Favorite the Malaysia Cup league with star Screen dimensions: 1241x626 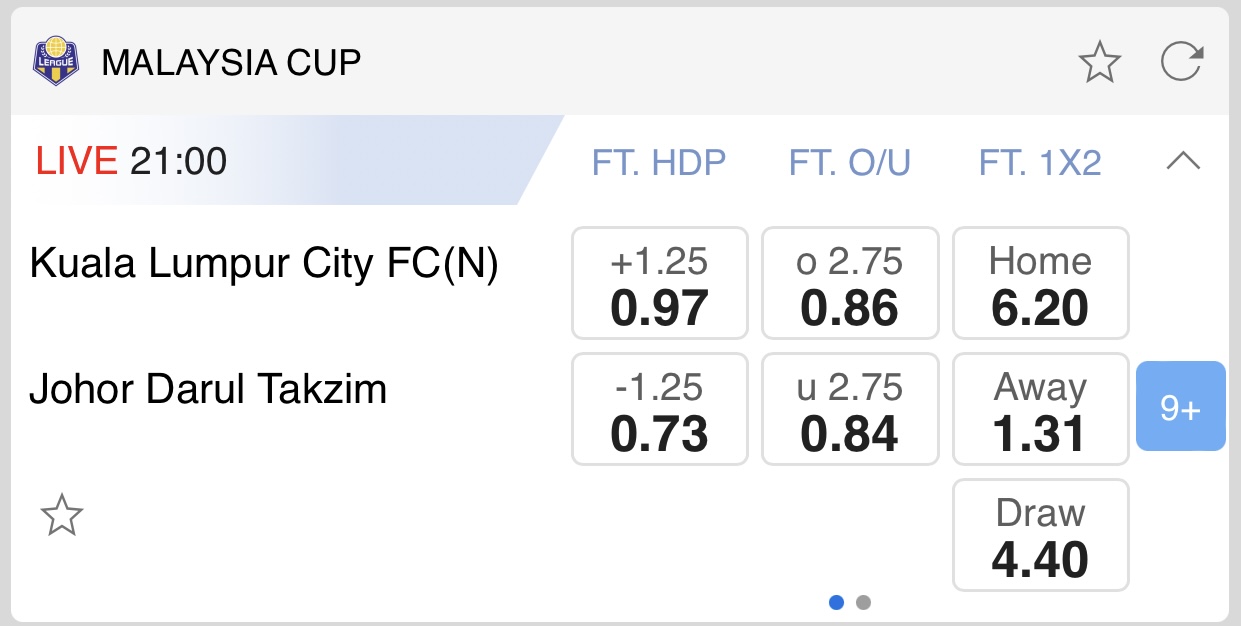(1099, 63)
